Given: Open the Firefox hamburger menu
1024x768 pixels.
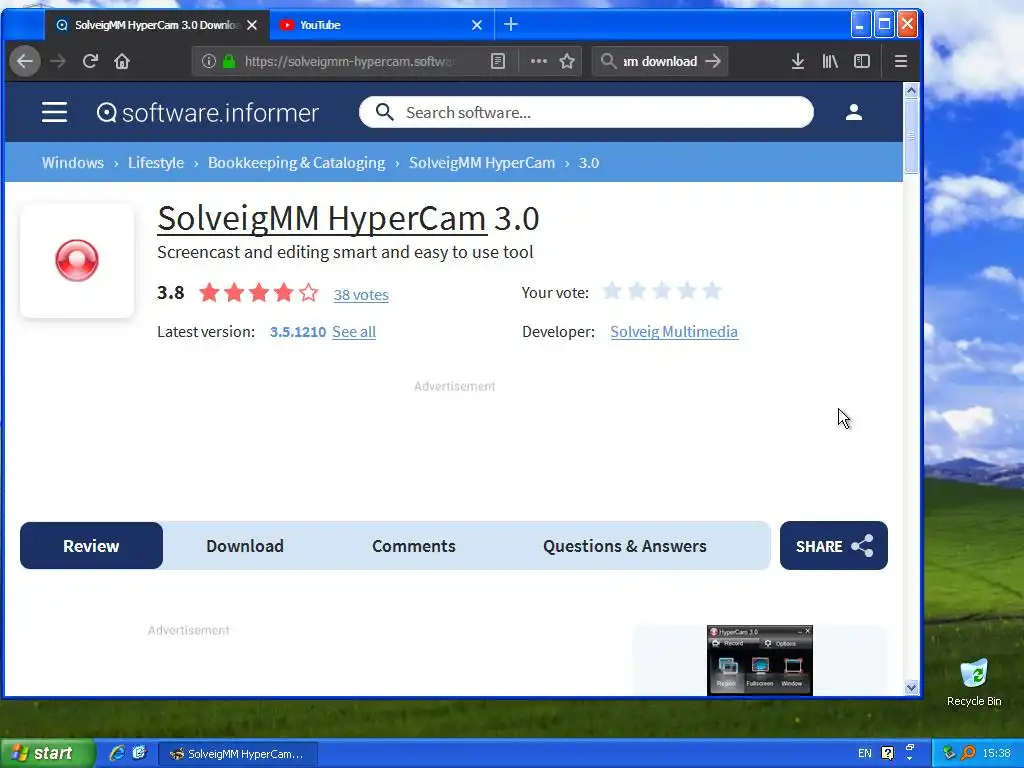Looking at the screenshot, I should point(901,61).
